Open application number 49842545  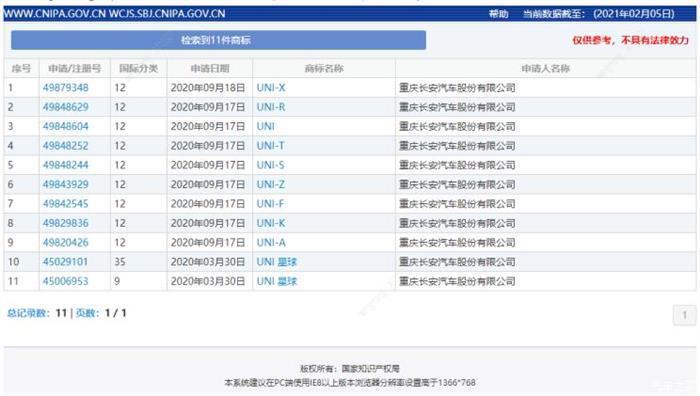click(x=66, y=204)
